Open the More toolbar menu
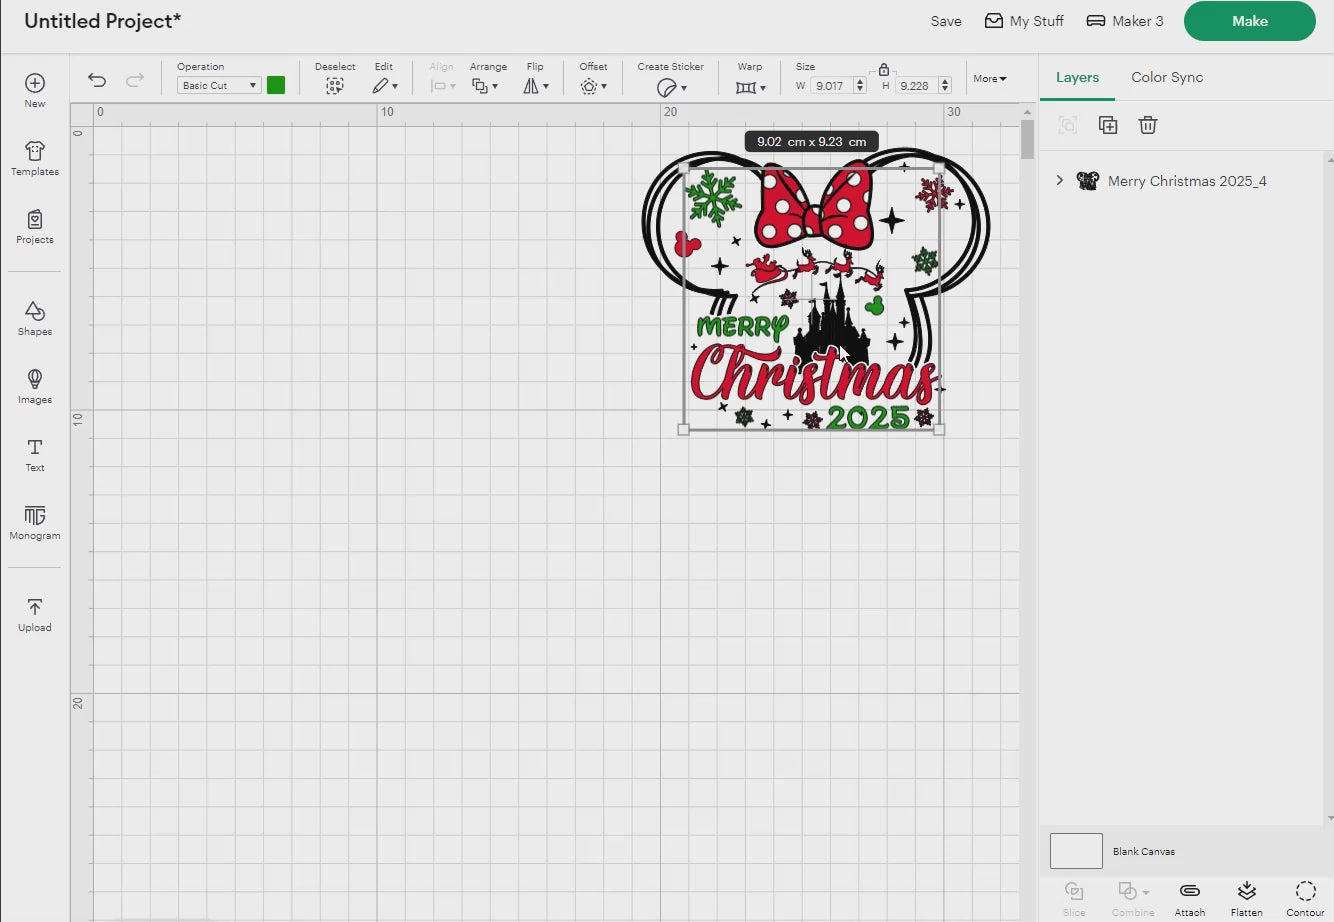This screenshot has height=922, width=1334. point(990,79)
